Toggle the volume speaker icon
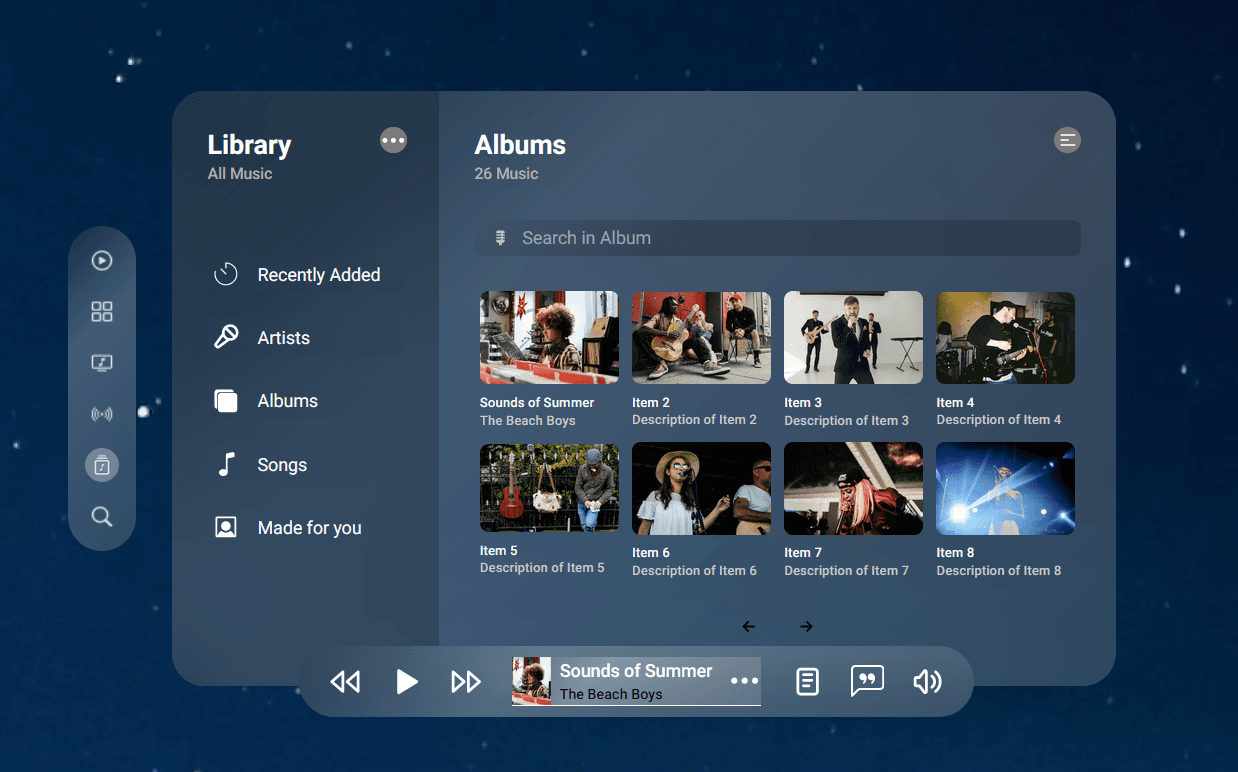This screenshot has height=772, width=1238. pos(927,681)
